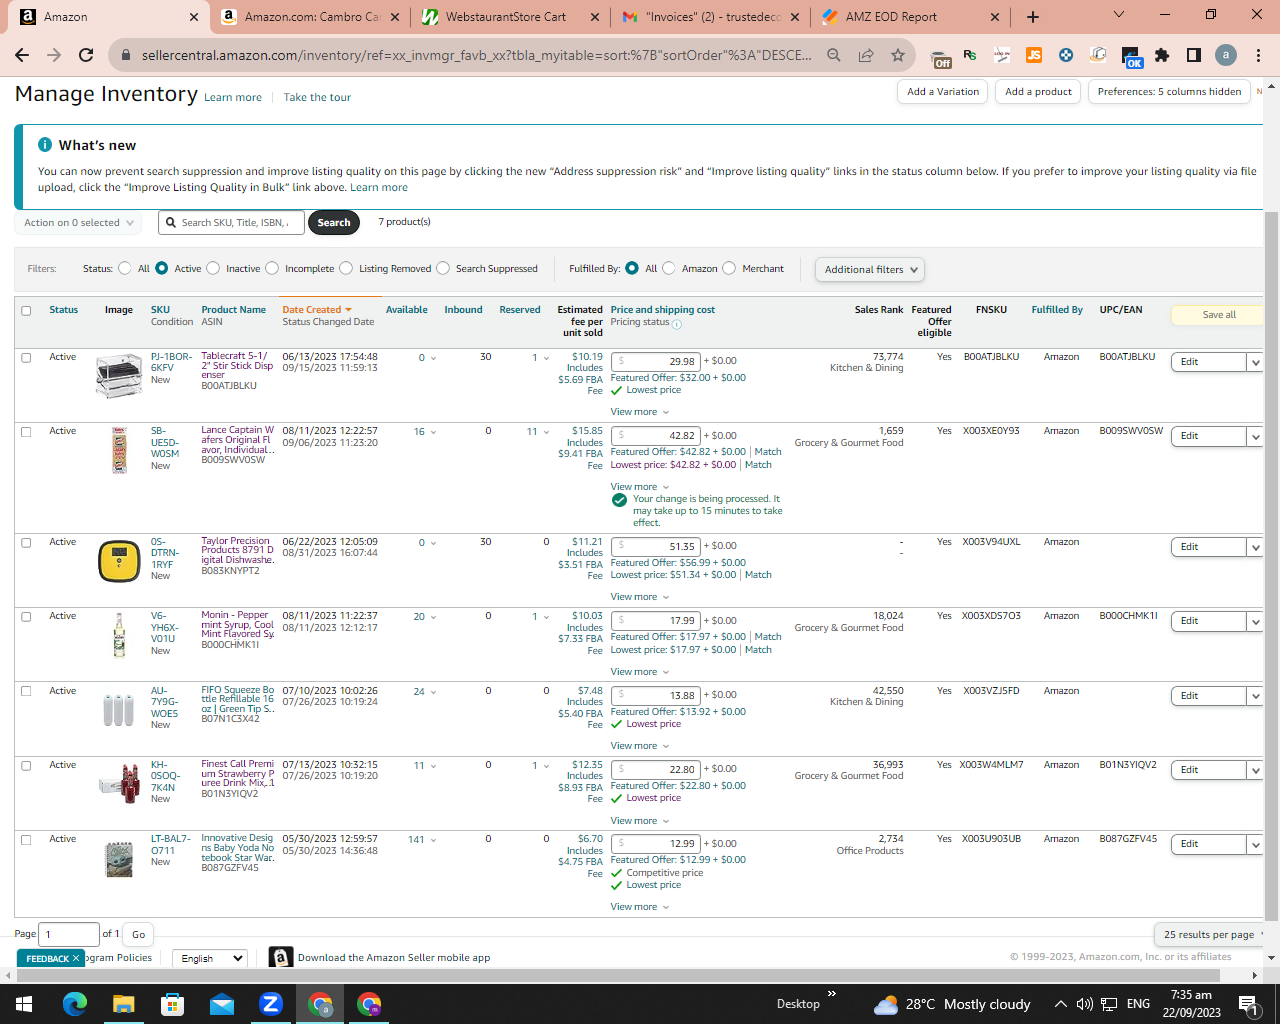1280x1024 pixels.
Task: Expand the Available quantity arrow for Baby Yoda notebook
Action: tap(433, 840)
